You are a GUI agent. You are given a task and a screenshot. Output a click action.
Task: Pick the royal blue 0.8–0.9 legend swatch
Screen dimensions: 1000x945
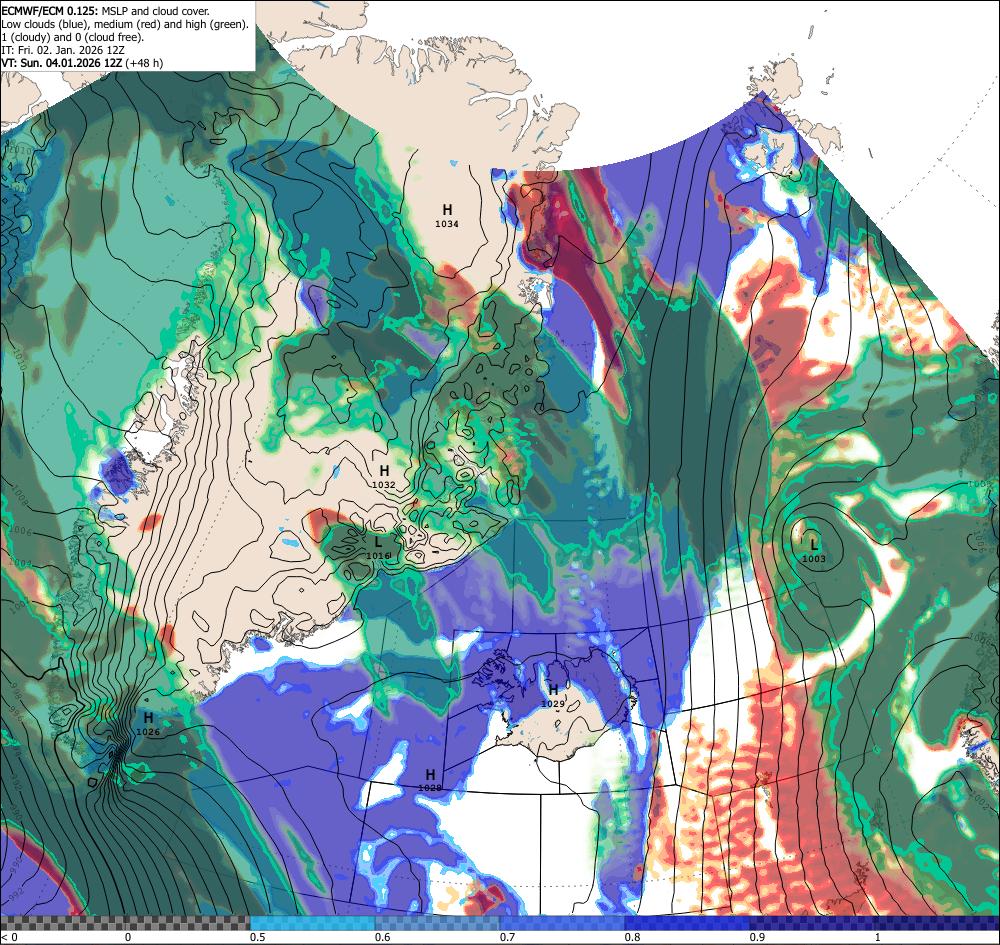click(x=687, y=923)
